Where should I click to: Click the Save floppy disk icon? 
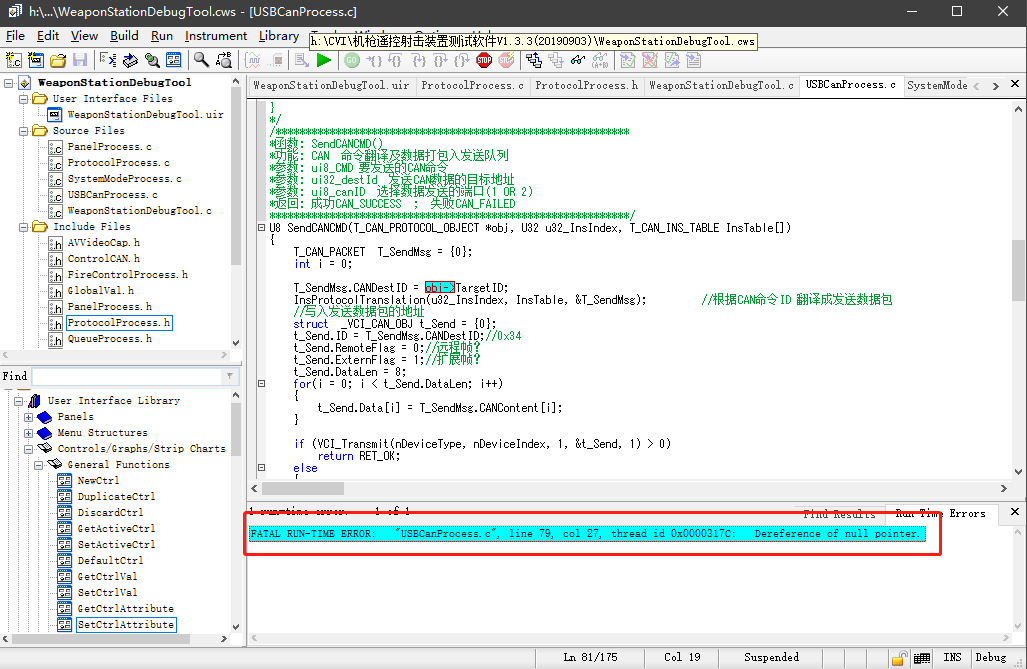tap(79, 60)
